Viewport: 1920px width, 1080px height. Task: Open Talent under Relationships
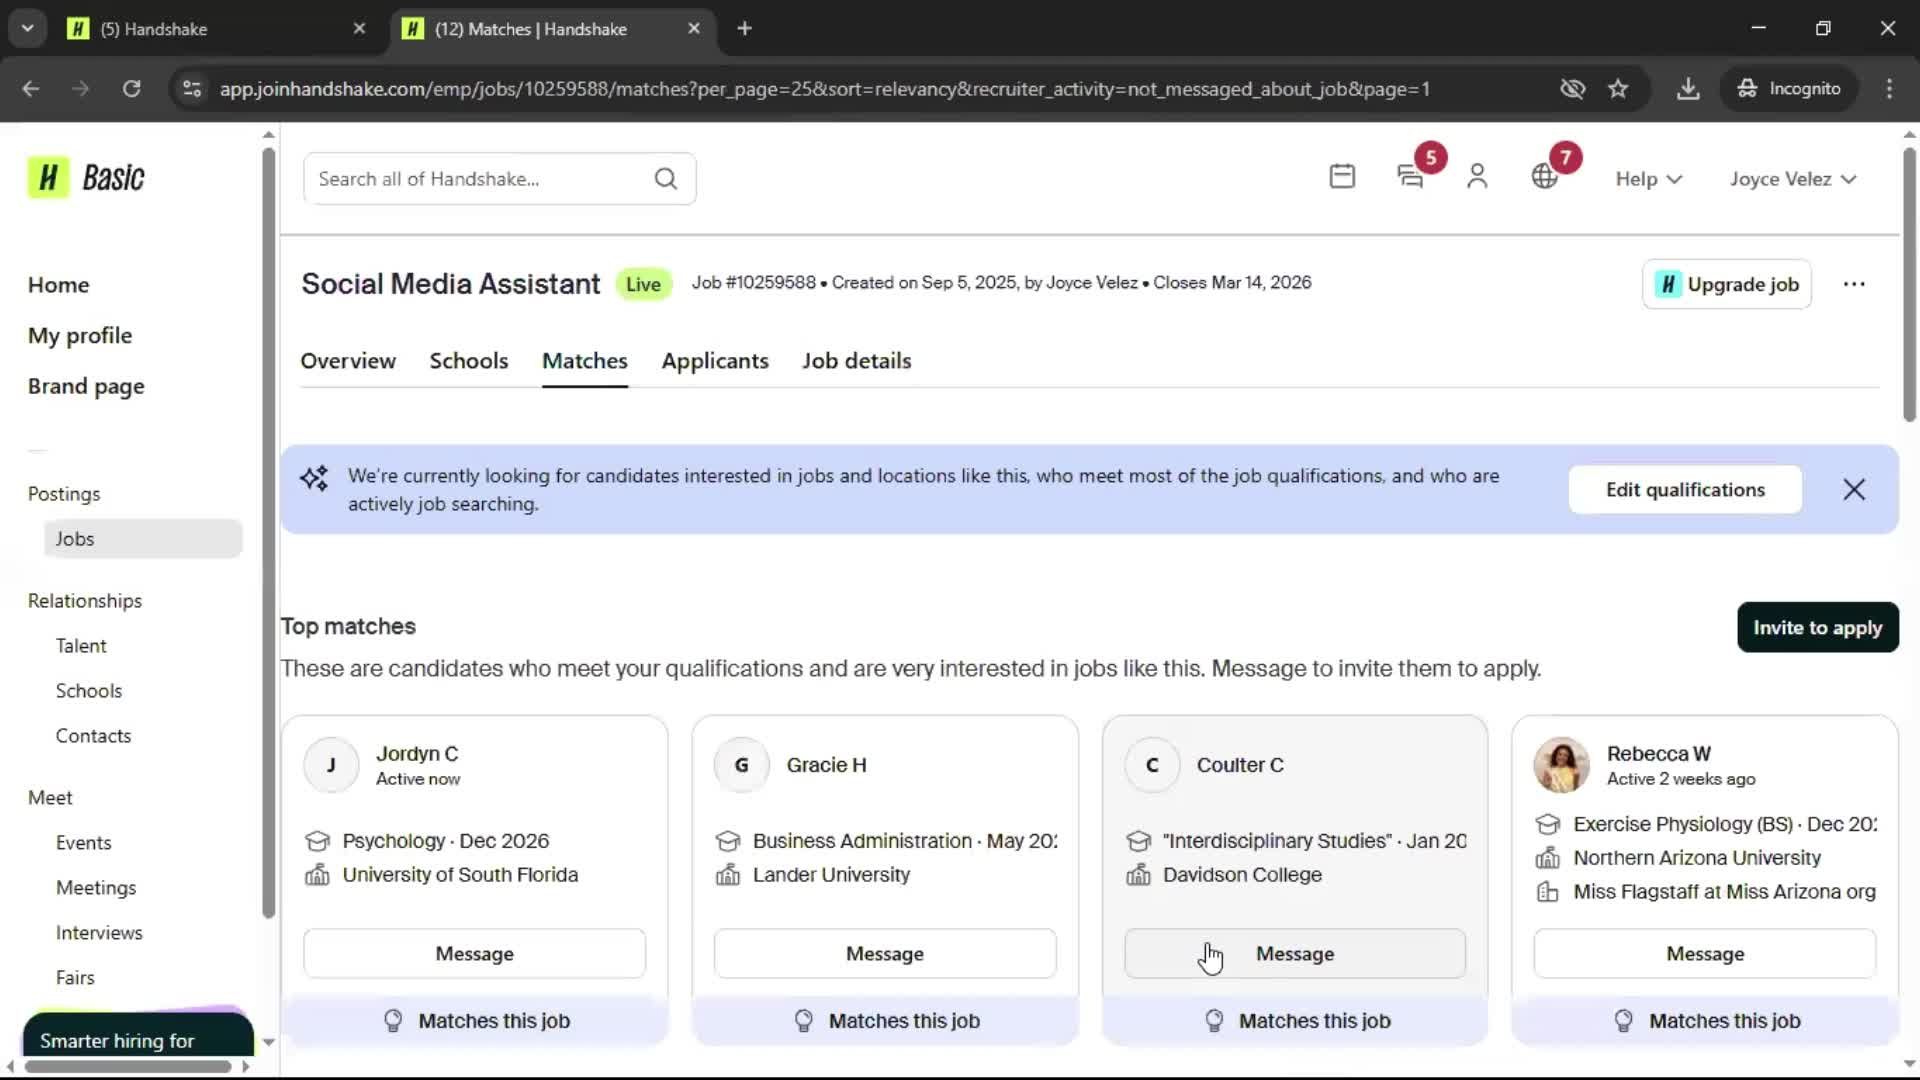click(81, 646)
